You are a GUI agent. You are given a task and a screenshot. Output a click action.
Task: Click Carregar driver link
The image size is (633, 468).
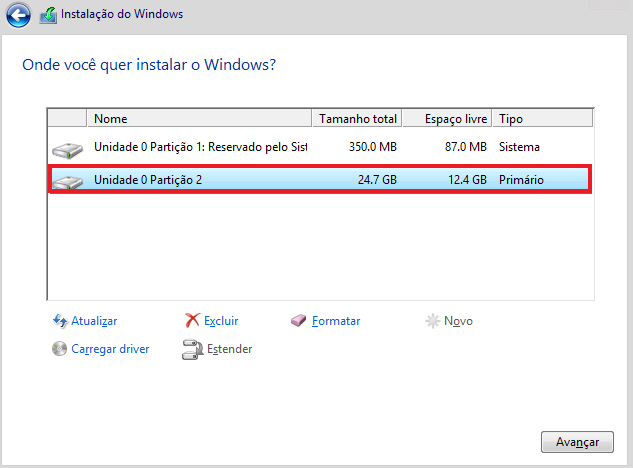pos(110,349)
